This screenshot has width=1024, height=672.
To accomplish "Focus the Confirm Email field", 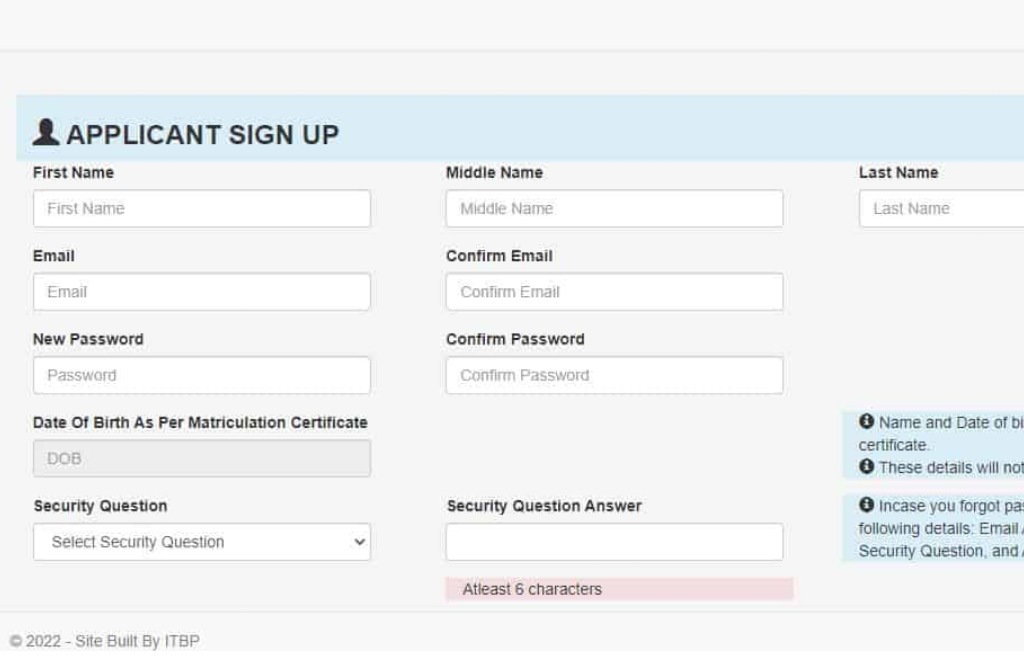I will pyautogui.click(x=614, y=292).
